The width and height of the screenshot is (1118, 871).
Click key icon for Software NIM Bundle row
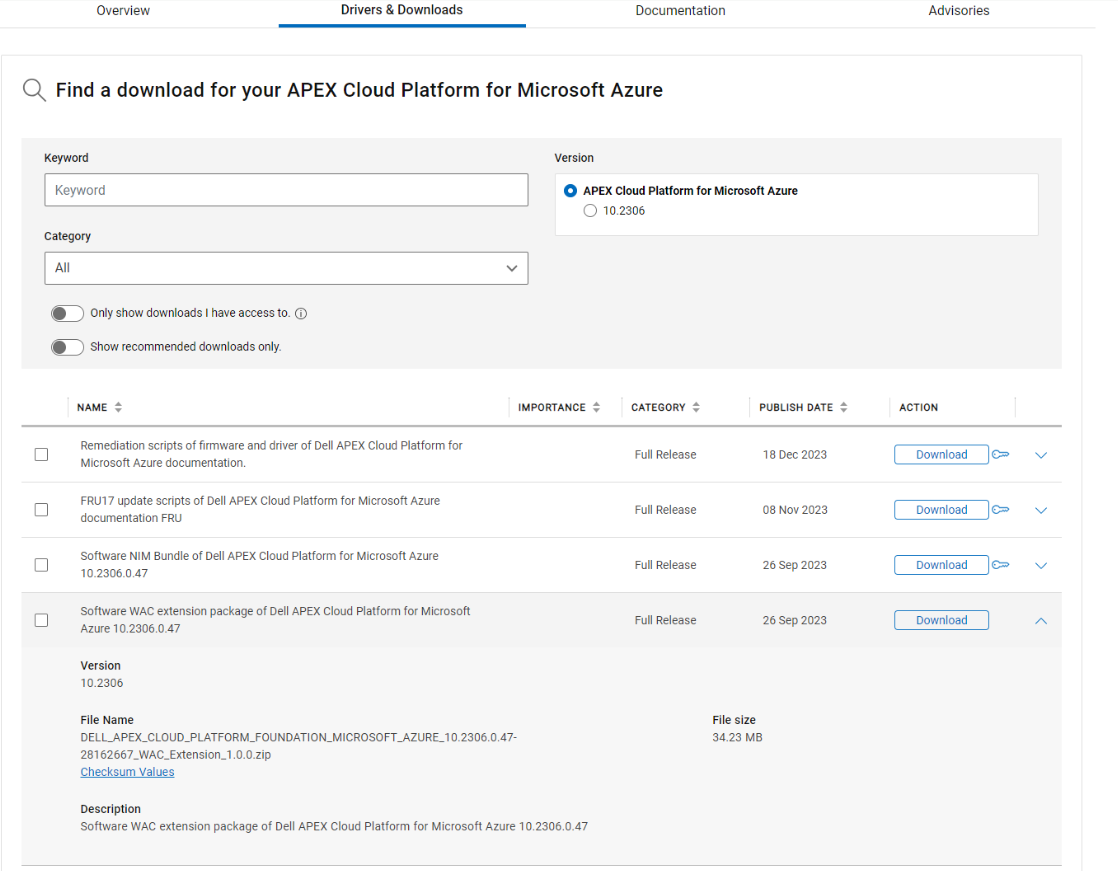tap(1000, 565)
